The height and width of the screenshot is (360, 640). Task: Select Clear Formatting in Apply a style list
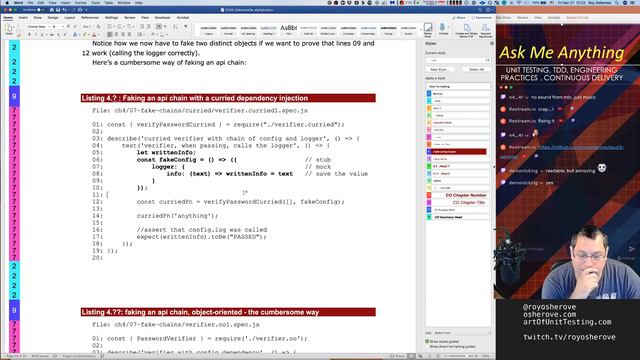(x=458, y=87)
